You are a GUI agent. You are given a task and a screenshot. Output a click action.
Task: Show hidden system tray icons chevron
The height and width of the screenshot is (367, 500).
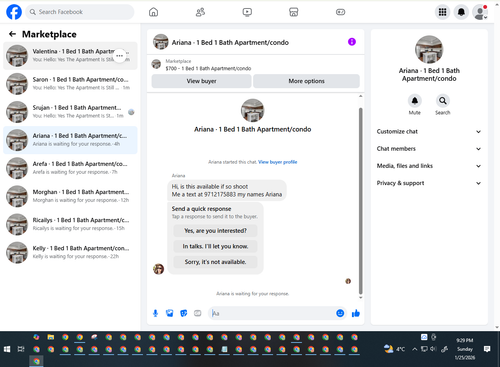(x=414, y=349)
